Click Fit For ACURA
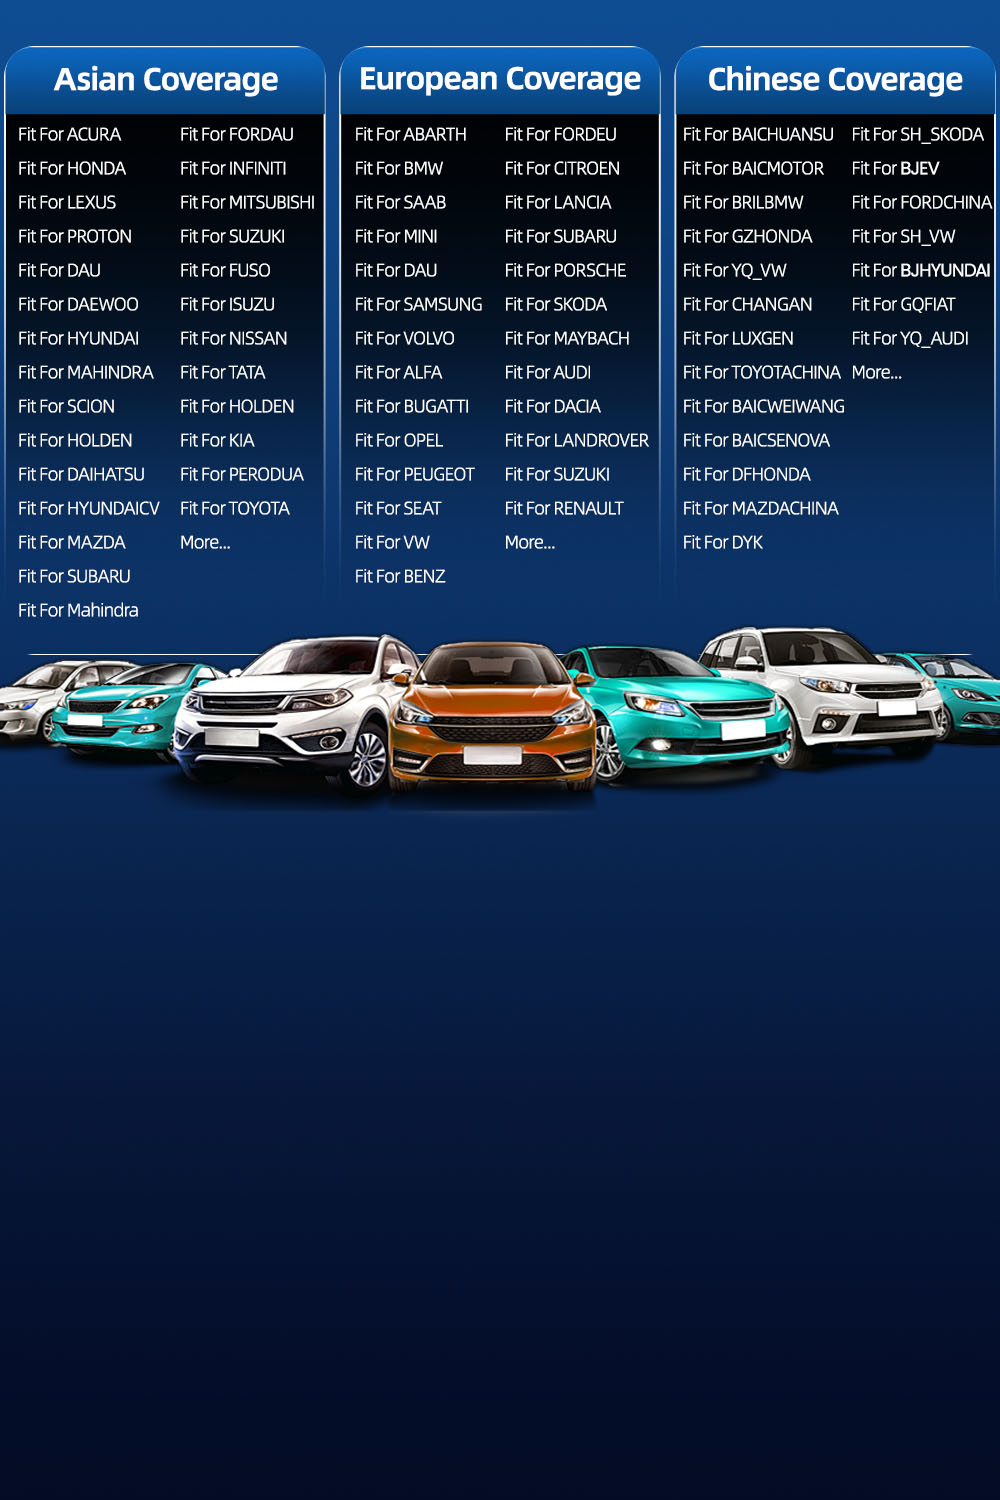1000x1500 pixels. click(x=69, y=135)
